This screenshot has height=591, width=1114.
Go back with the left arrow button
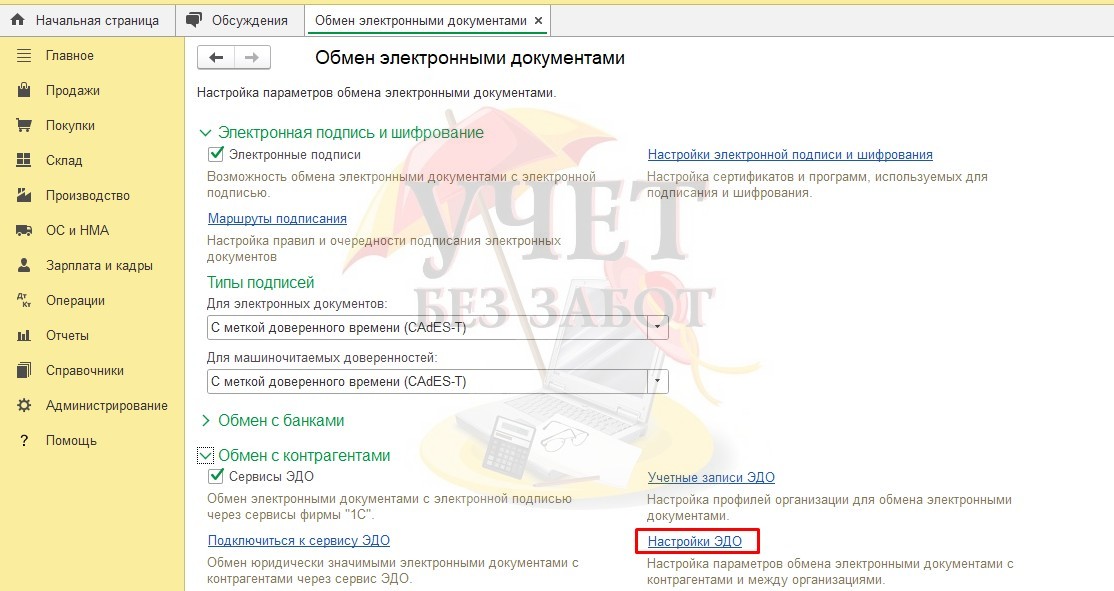pyautogui.click(x=216, y=58)
